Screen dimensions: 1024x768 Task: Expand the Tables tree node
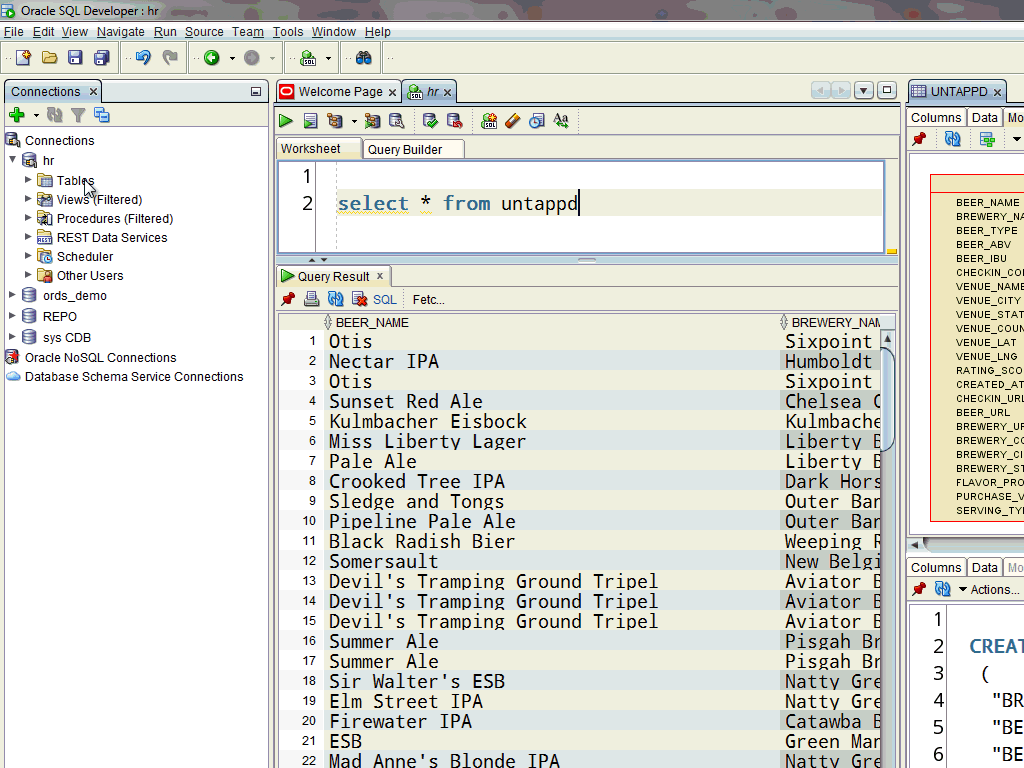(28, 180)
